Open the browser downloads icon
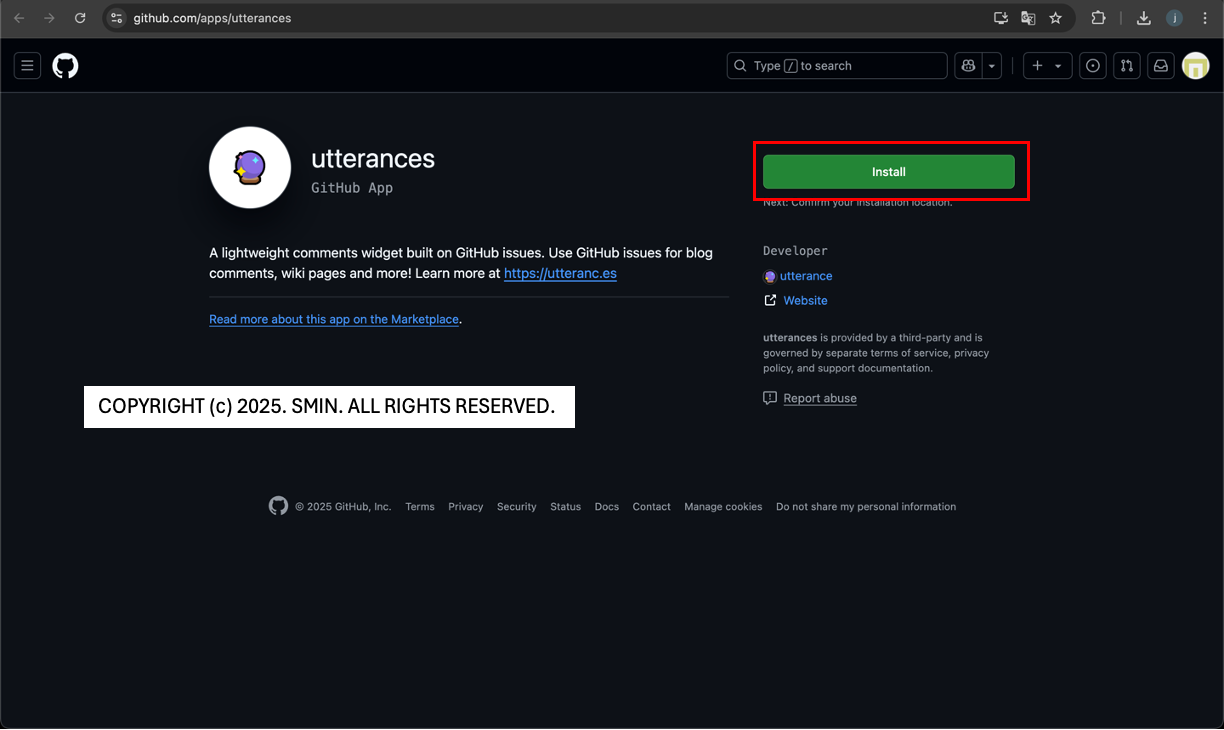 coord(1144,18)
